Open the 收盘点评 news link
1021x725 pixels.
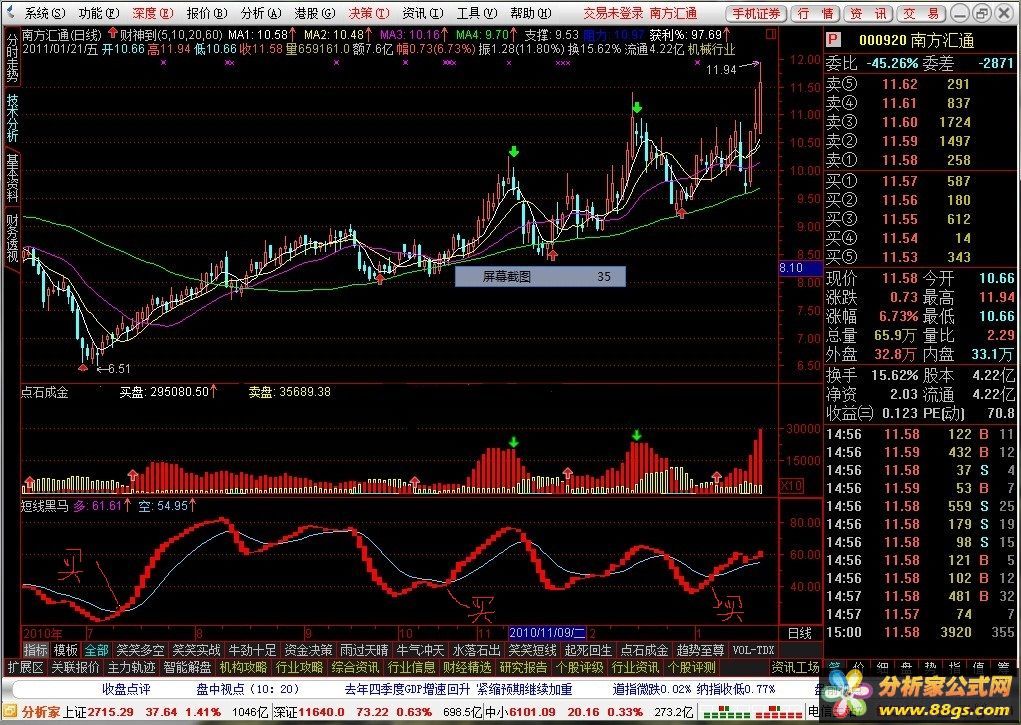pos(126,689)
